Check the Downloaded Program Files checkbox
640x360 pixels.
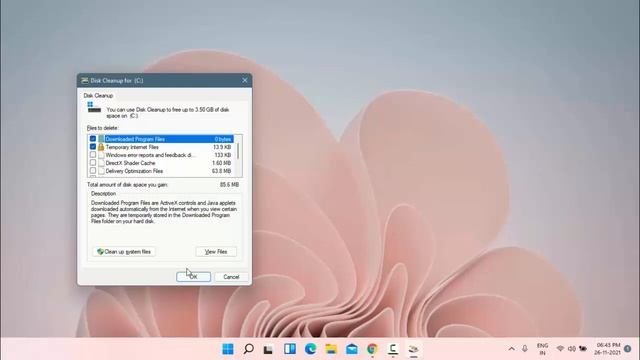click(93, 139)
